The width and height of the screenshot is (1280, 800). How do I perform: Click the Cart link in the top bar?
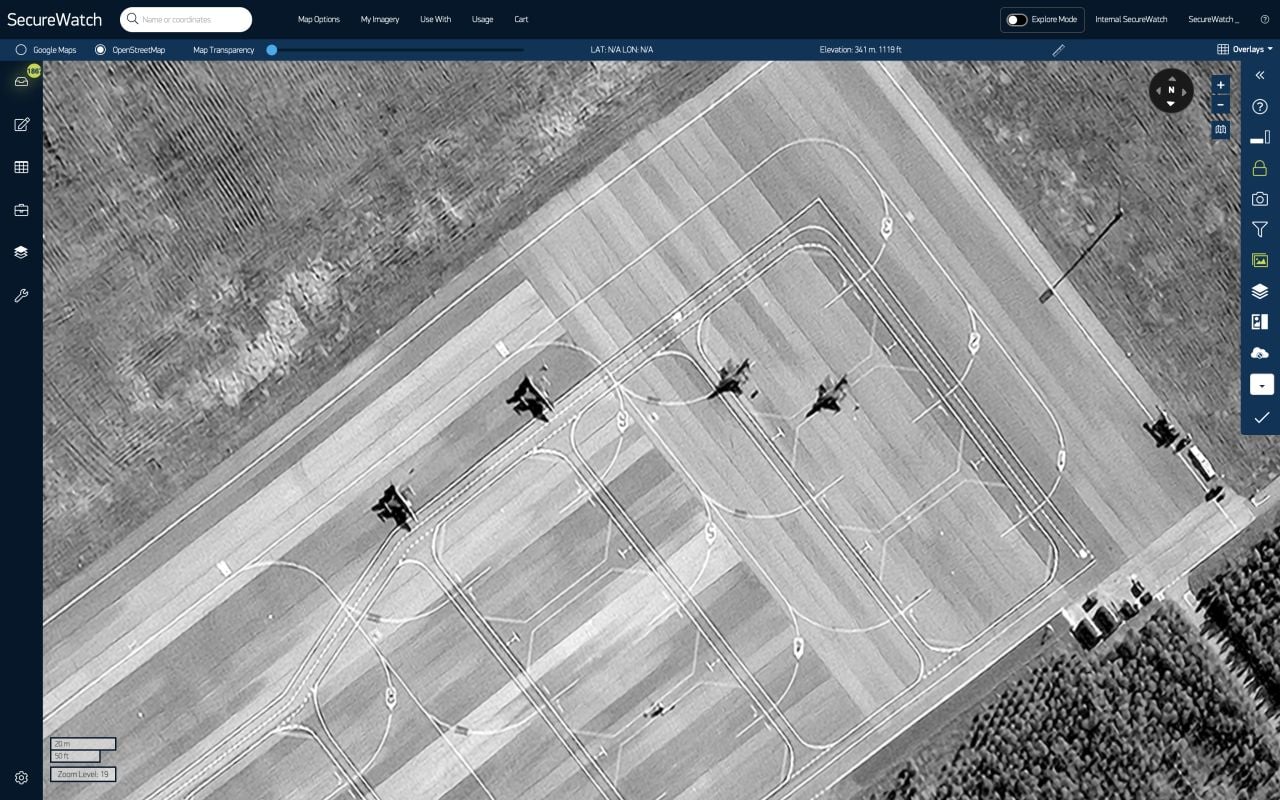tap(520, 19)
